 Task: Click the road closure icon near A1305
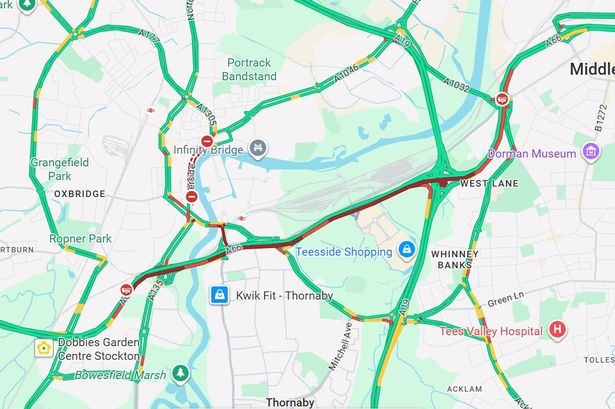tap(207, 141)
